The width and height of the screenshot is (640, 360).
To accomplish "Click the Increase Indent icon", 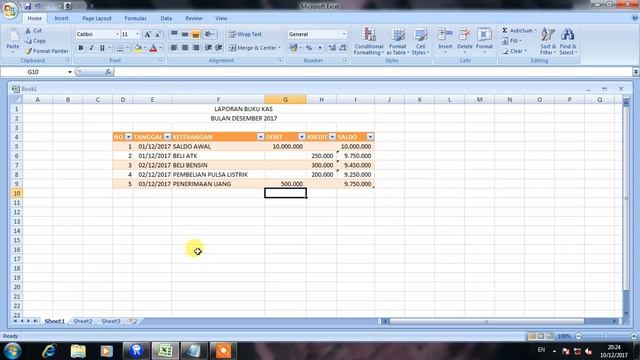I will click(x=219, y=48).
